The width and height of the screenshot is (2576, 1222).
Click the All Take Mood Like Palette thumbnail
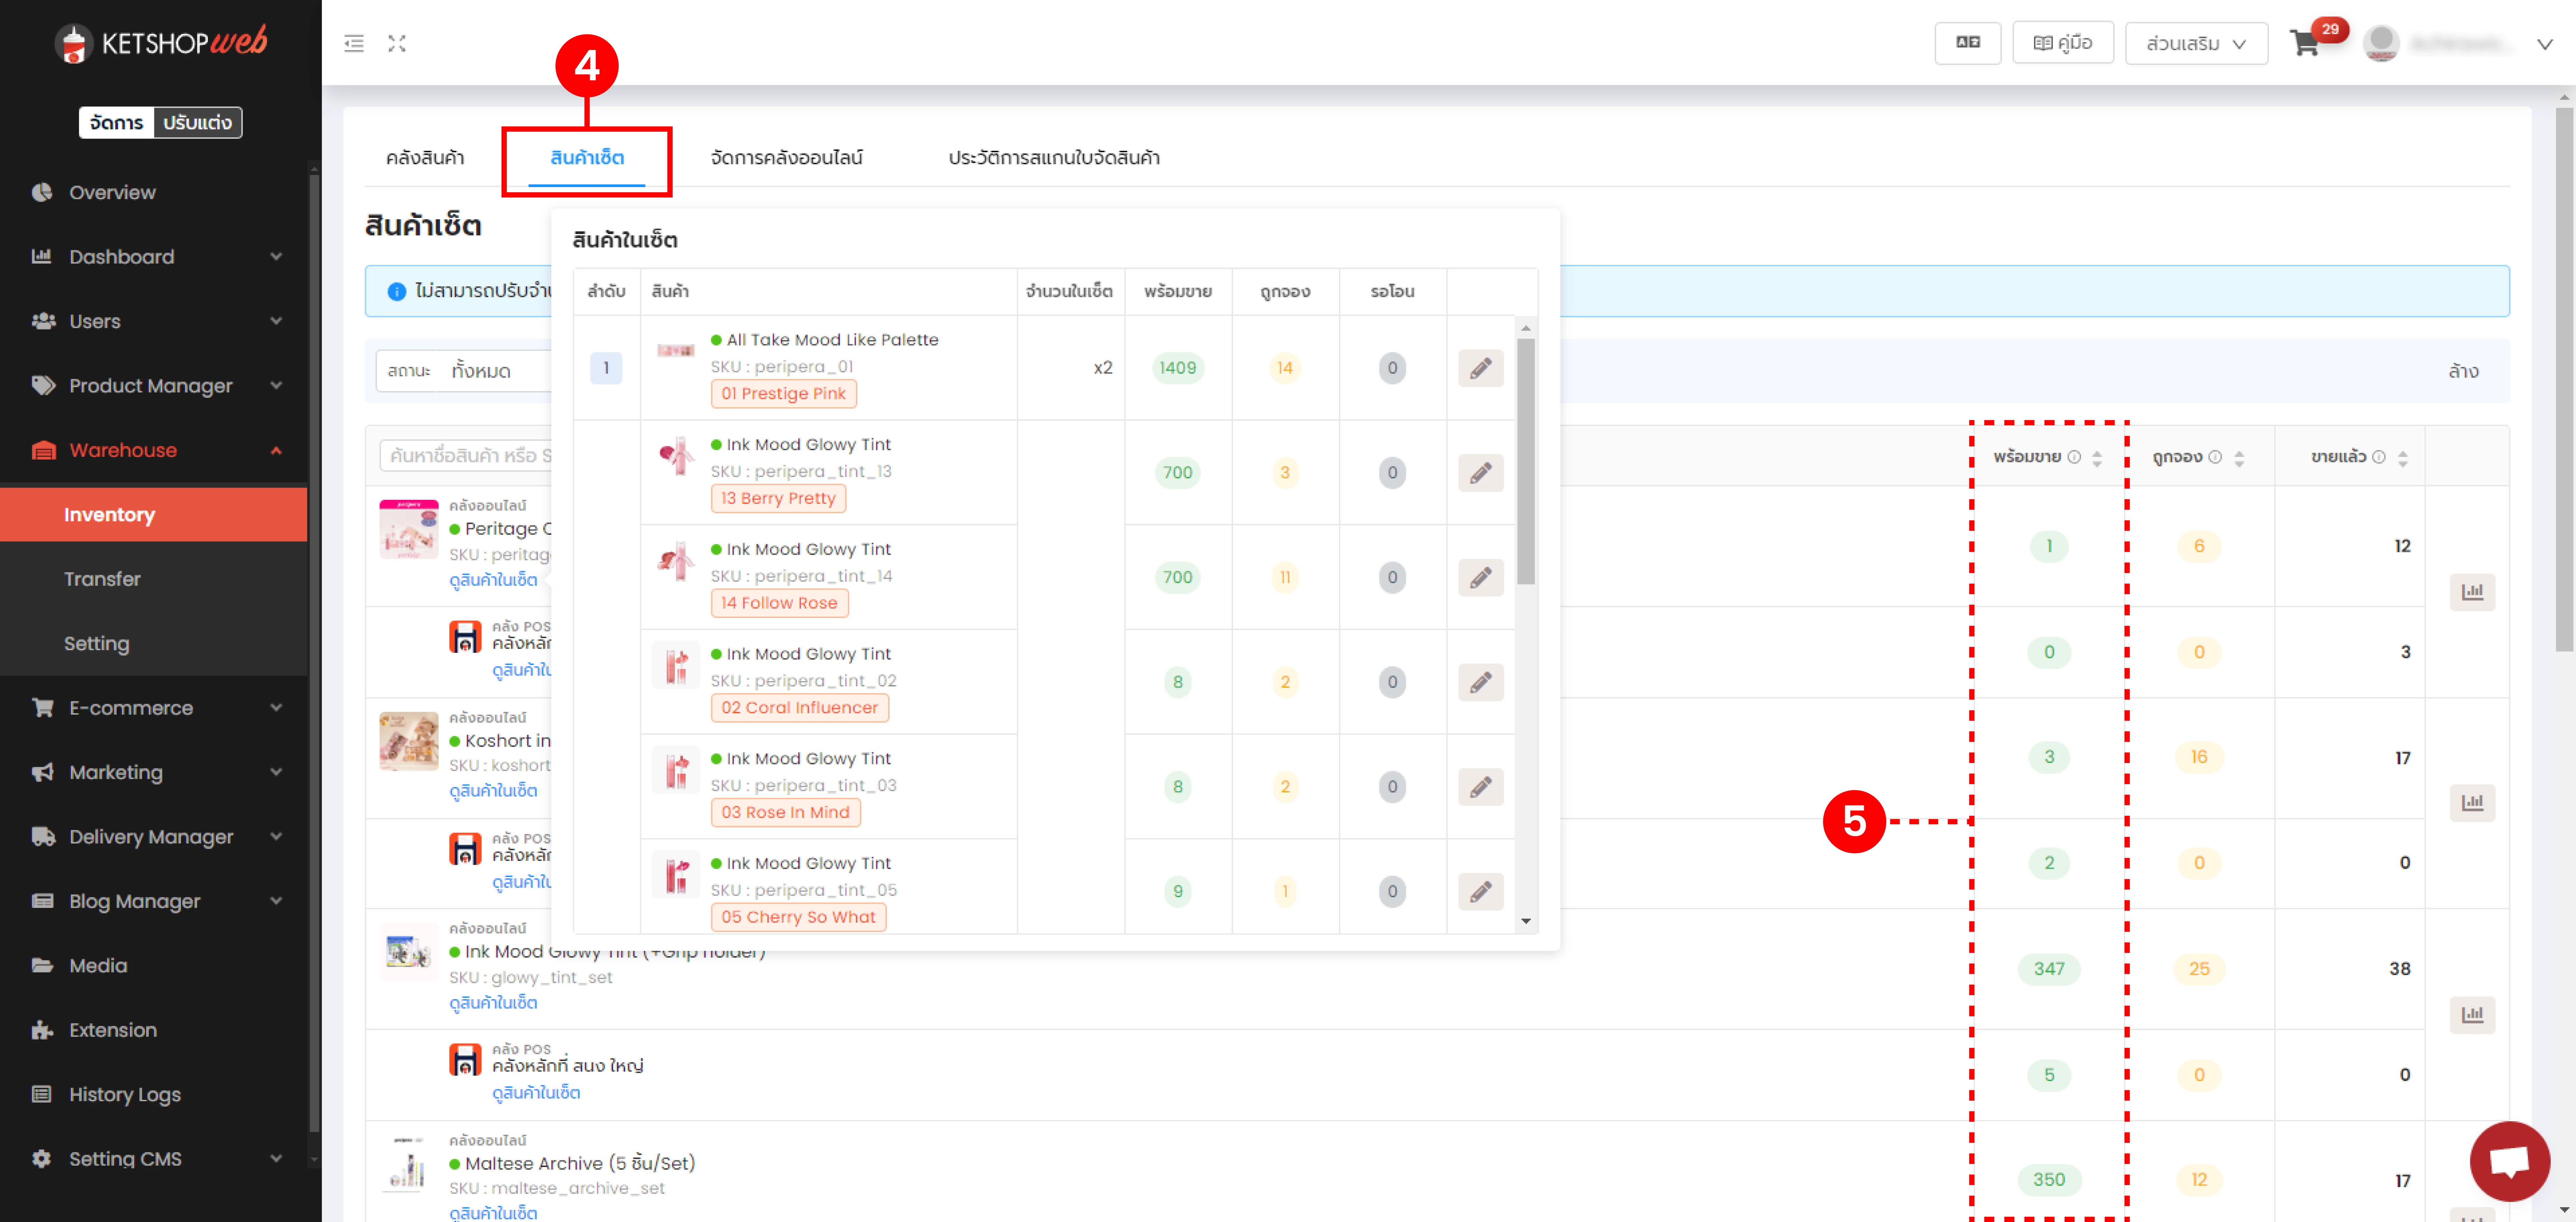676,350
